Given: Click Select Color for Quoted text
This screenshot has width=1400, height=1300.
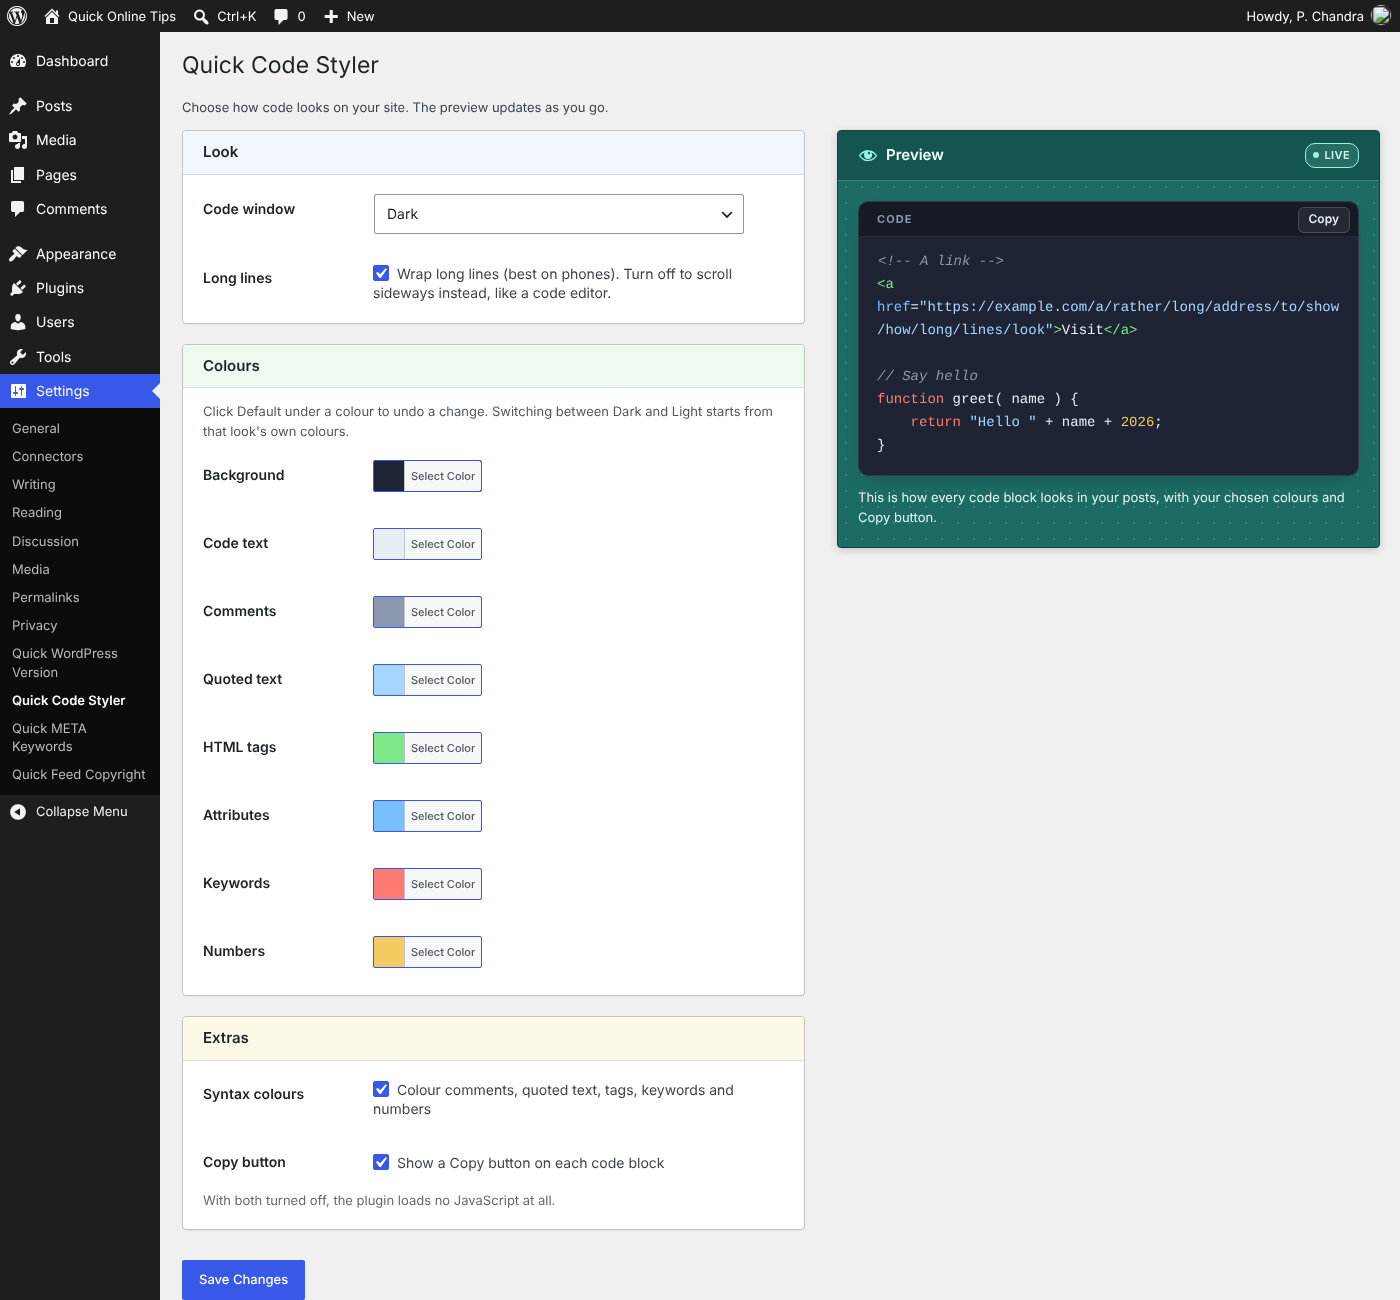Looking at the screenshot, I should pyautogui.click(x=443, y=680).
